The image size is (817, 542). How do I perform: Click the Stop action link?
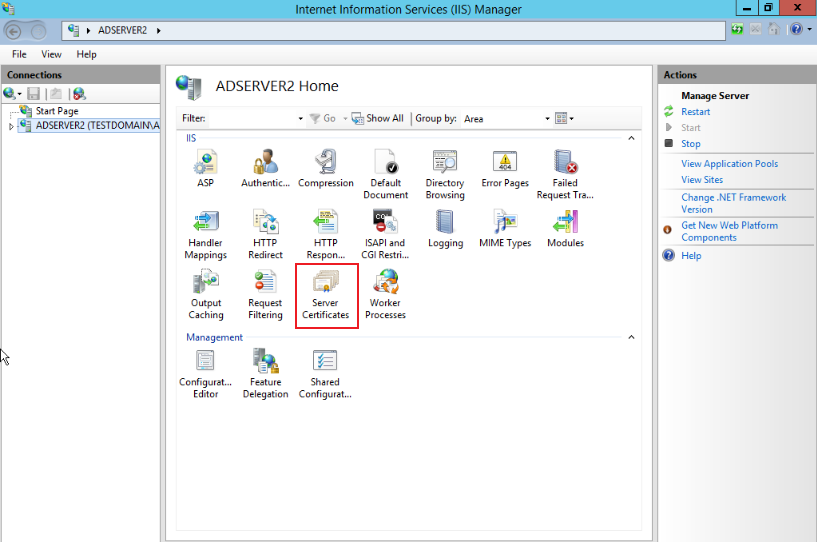pyautogui.click(x=691, y=144)
